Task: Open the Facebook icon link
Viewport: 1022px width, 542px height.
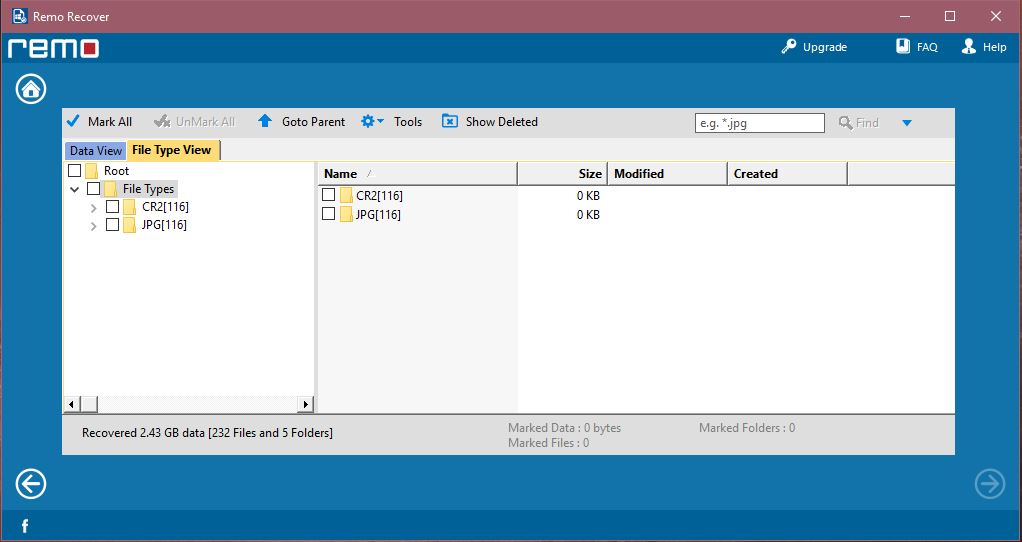Action: 24,526
